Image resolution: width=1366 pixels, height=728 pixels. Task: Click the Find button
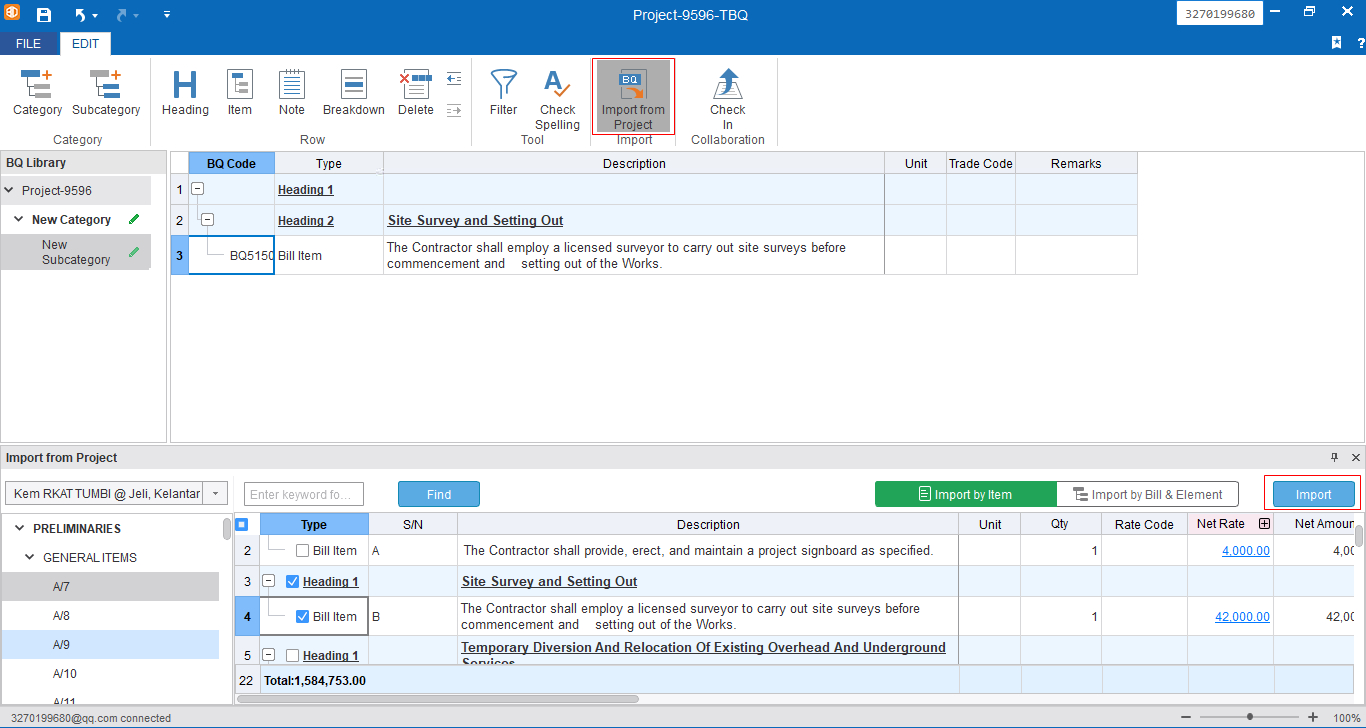click(x=438, y=494)
